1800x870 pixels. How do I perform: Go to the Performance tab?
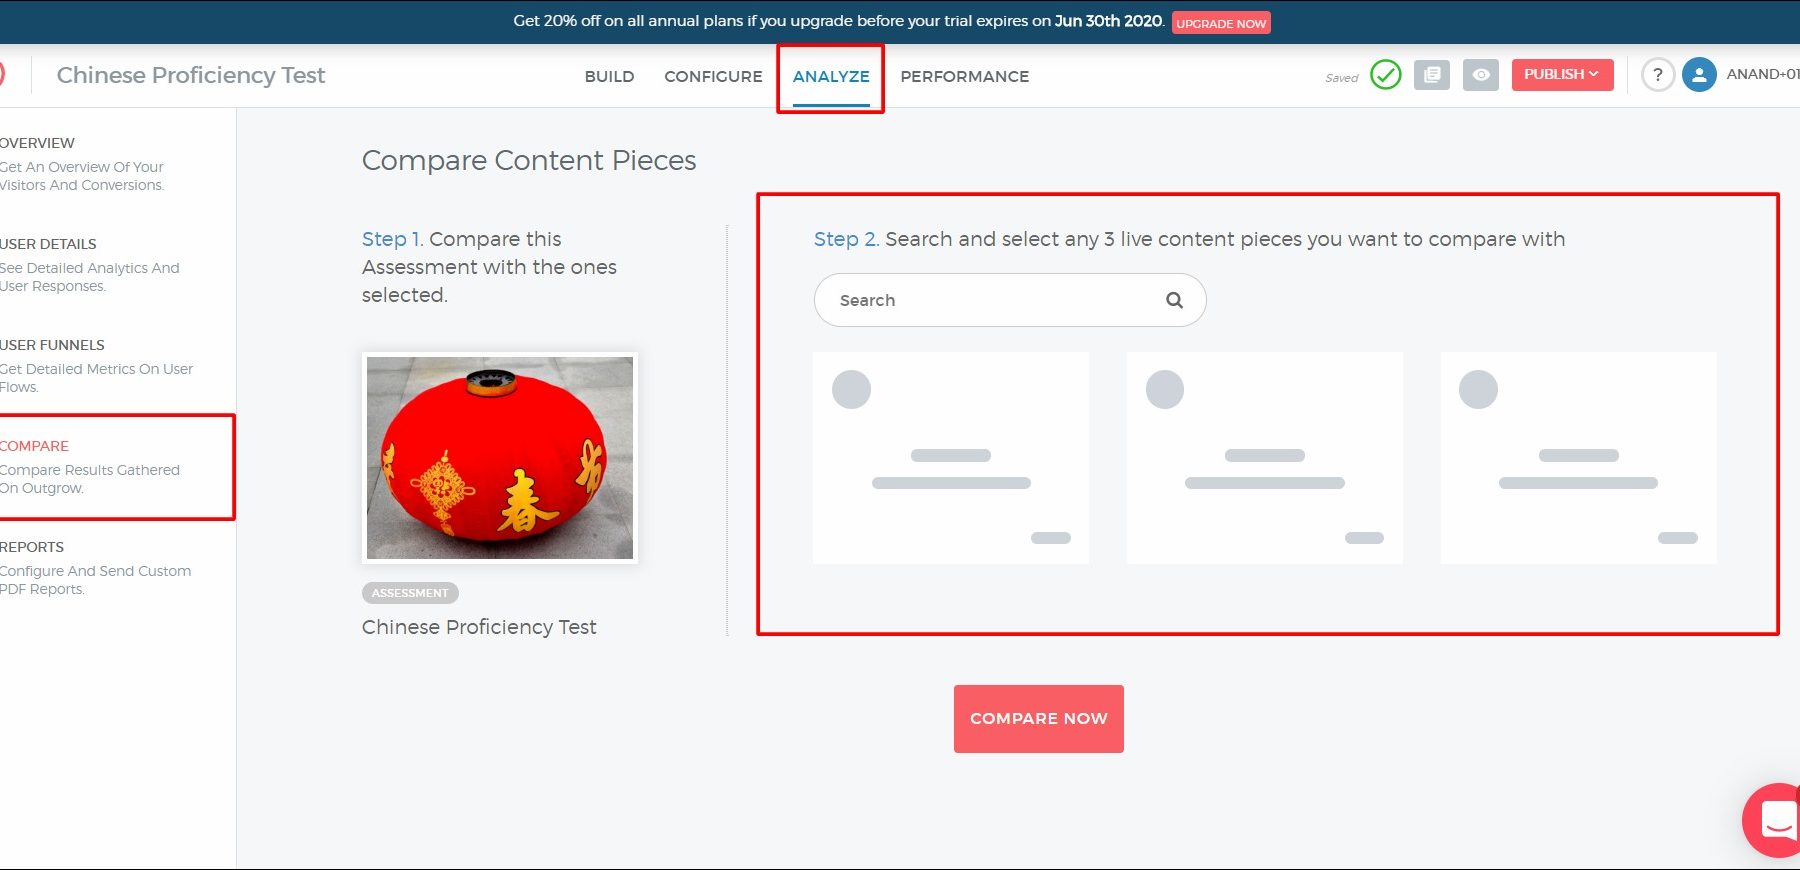pos(964,77)
